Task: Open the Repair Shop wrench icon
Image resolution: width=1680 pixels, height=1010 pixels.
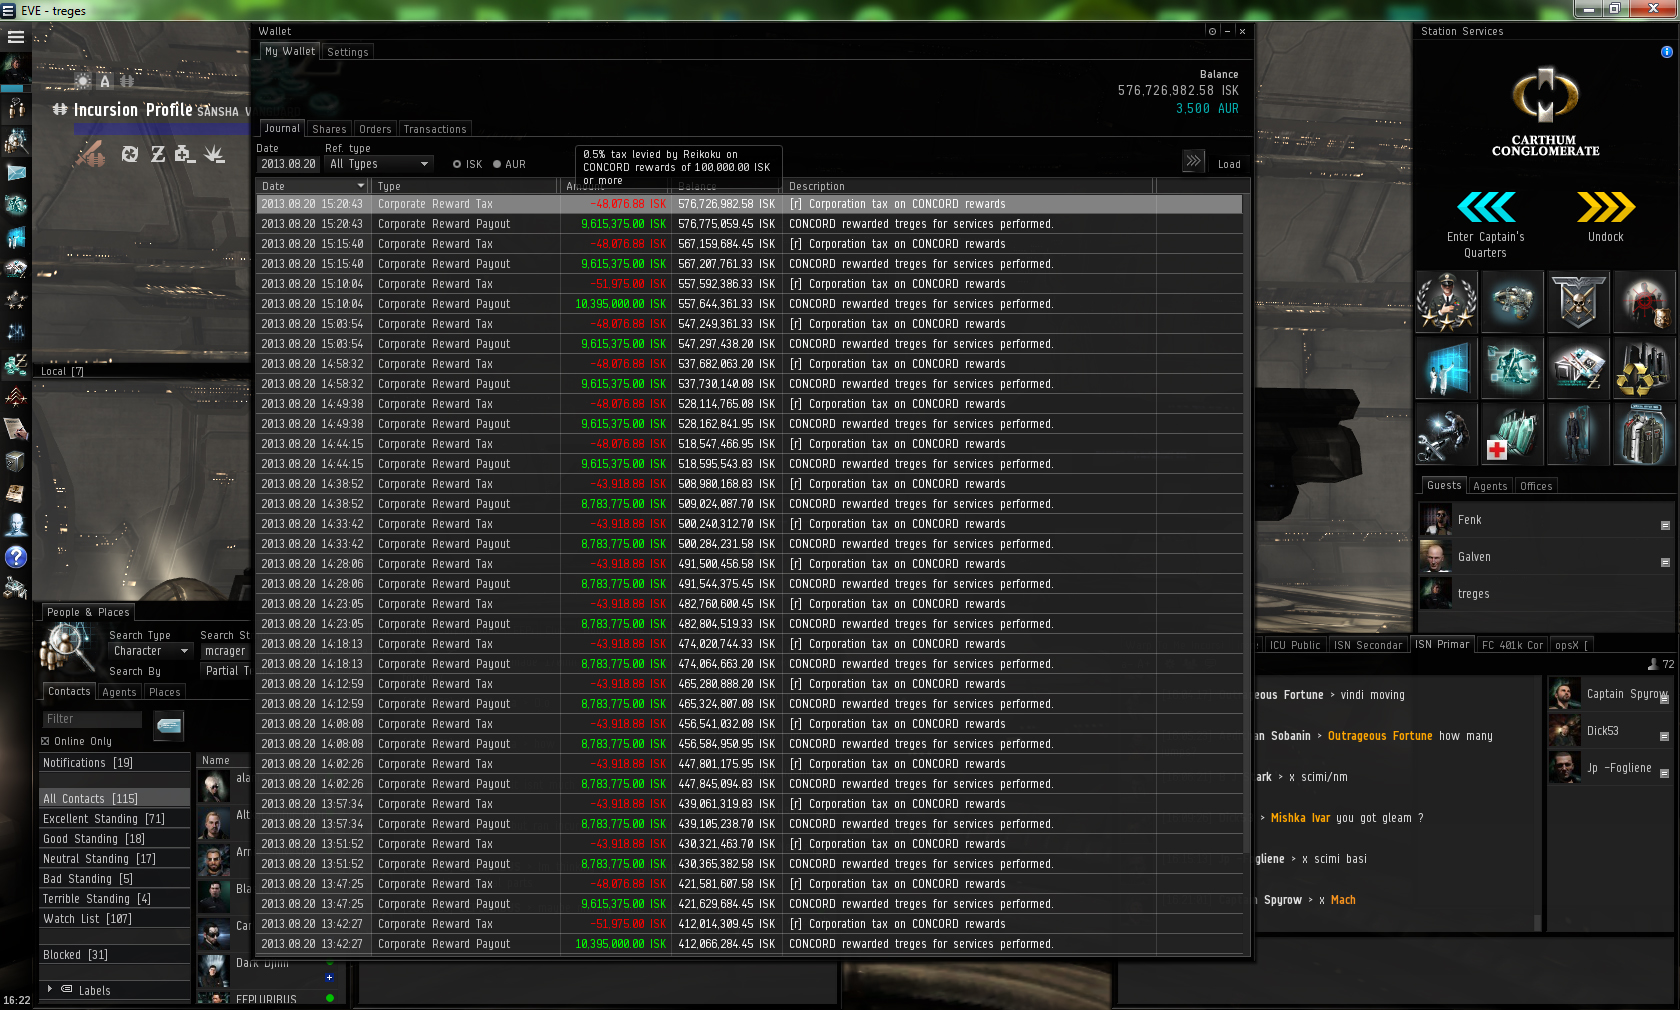Action: tap(1446, 433)
